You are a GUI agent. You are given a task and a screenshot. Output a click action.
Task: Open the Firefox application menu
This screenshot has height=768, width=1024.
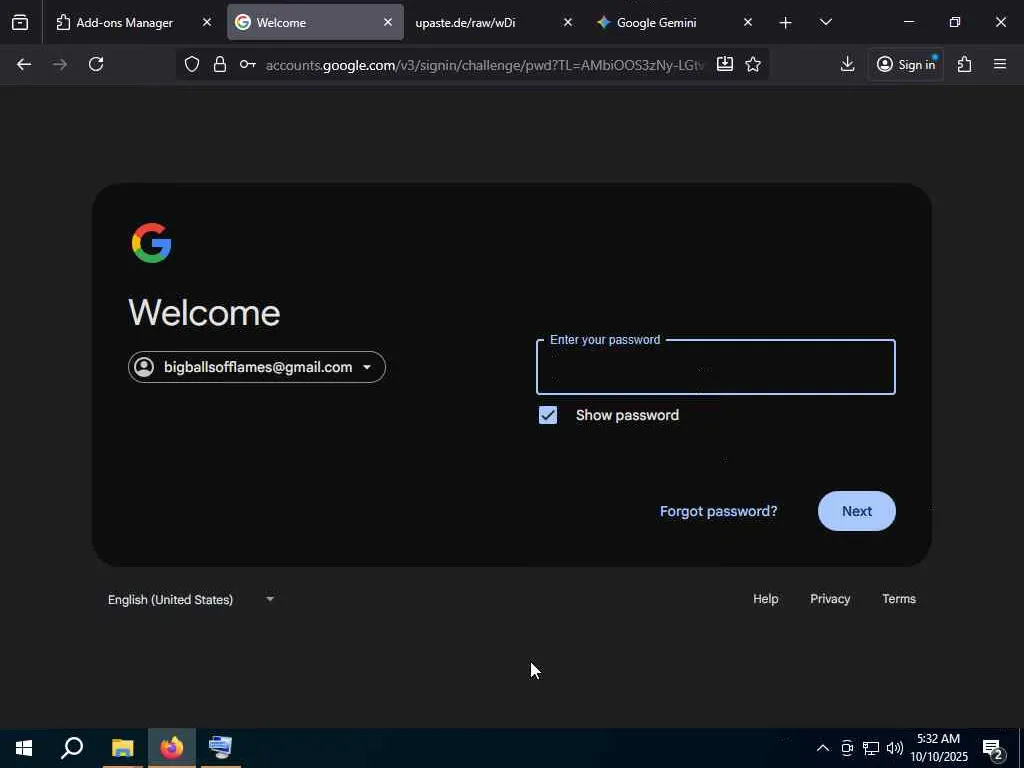1000,64
